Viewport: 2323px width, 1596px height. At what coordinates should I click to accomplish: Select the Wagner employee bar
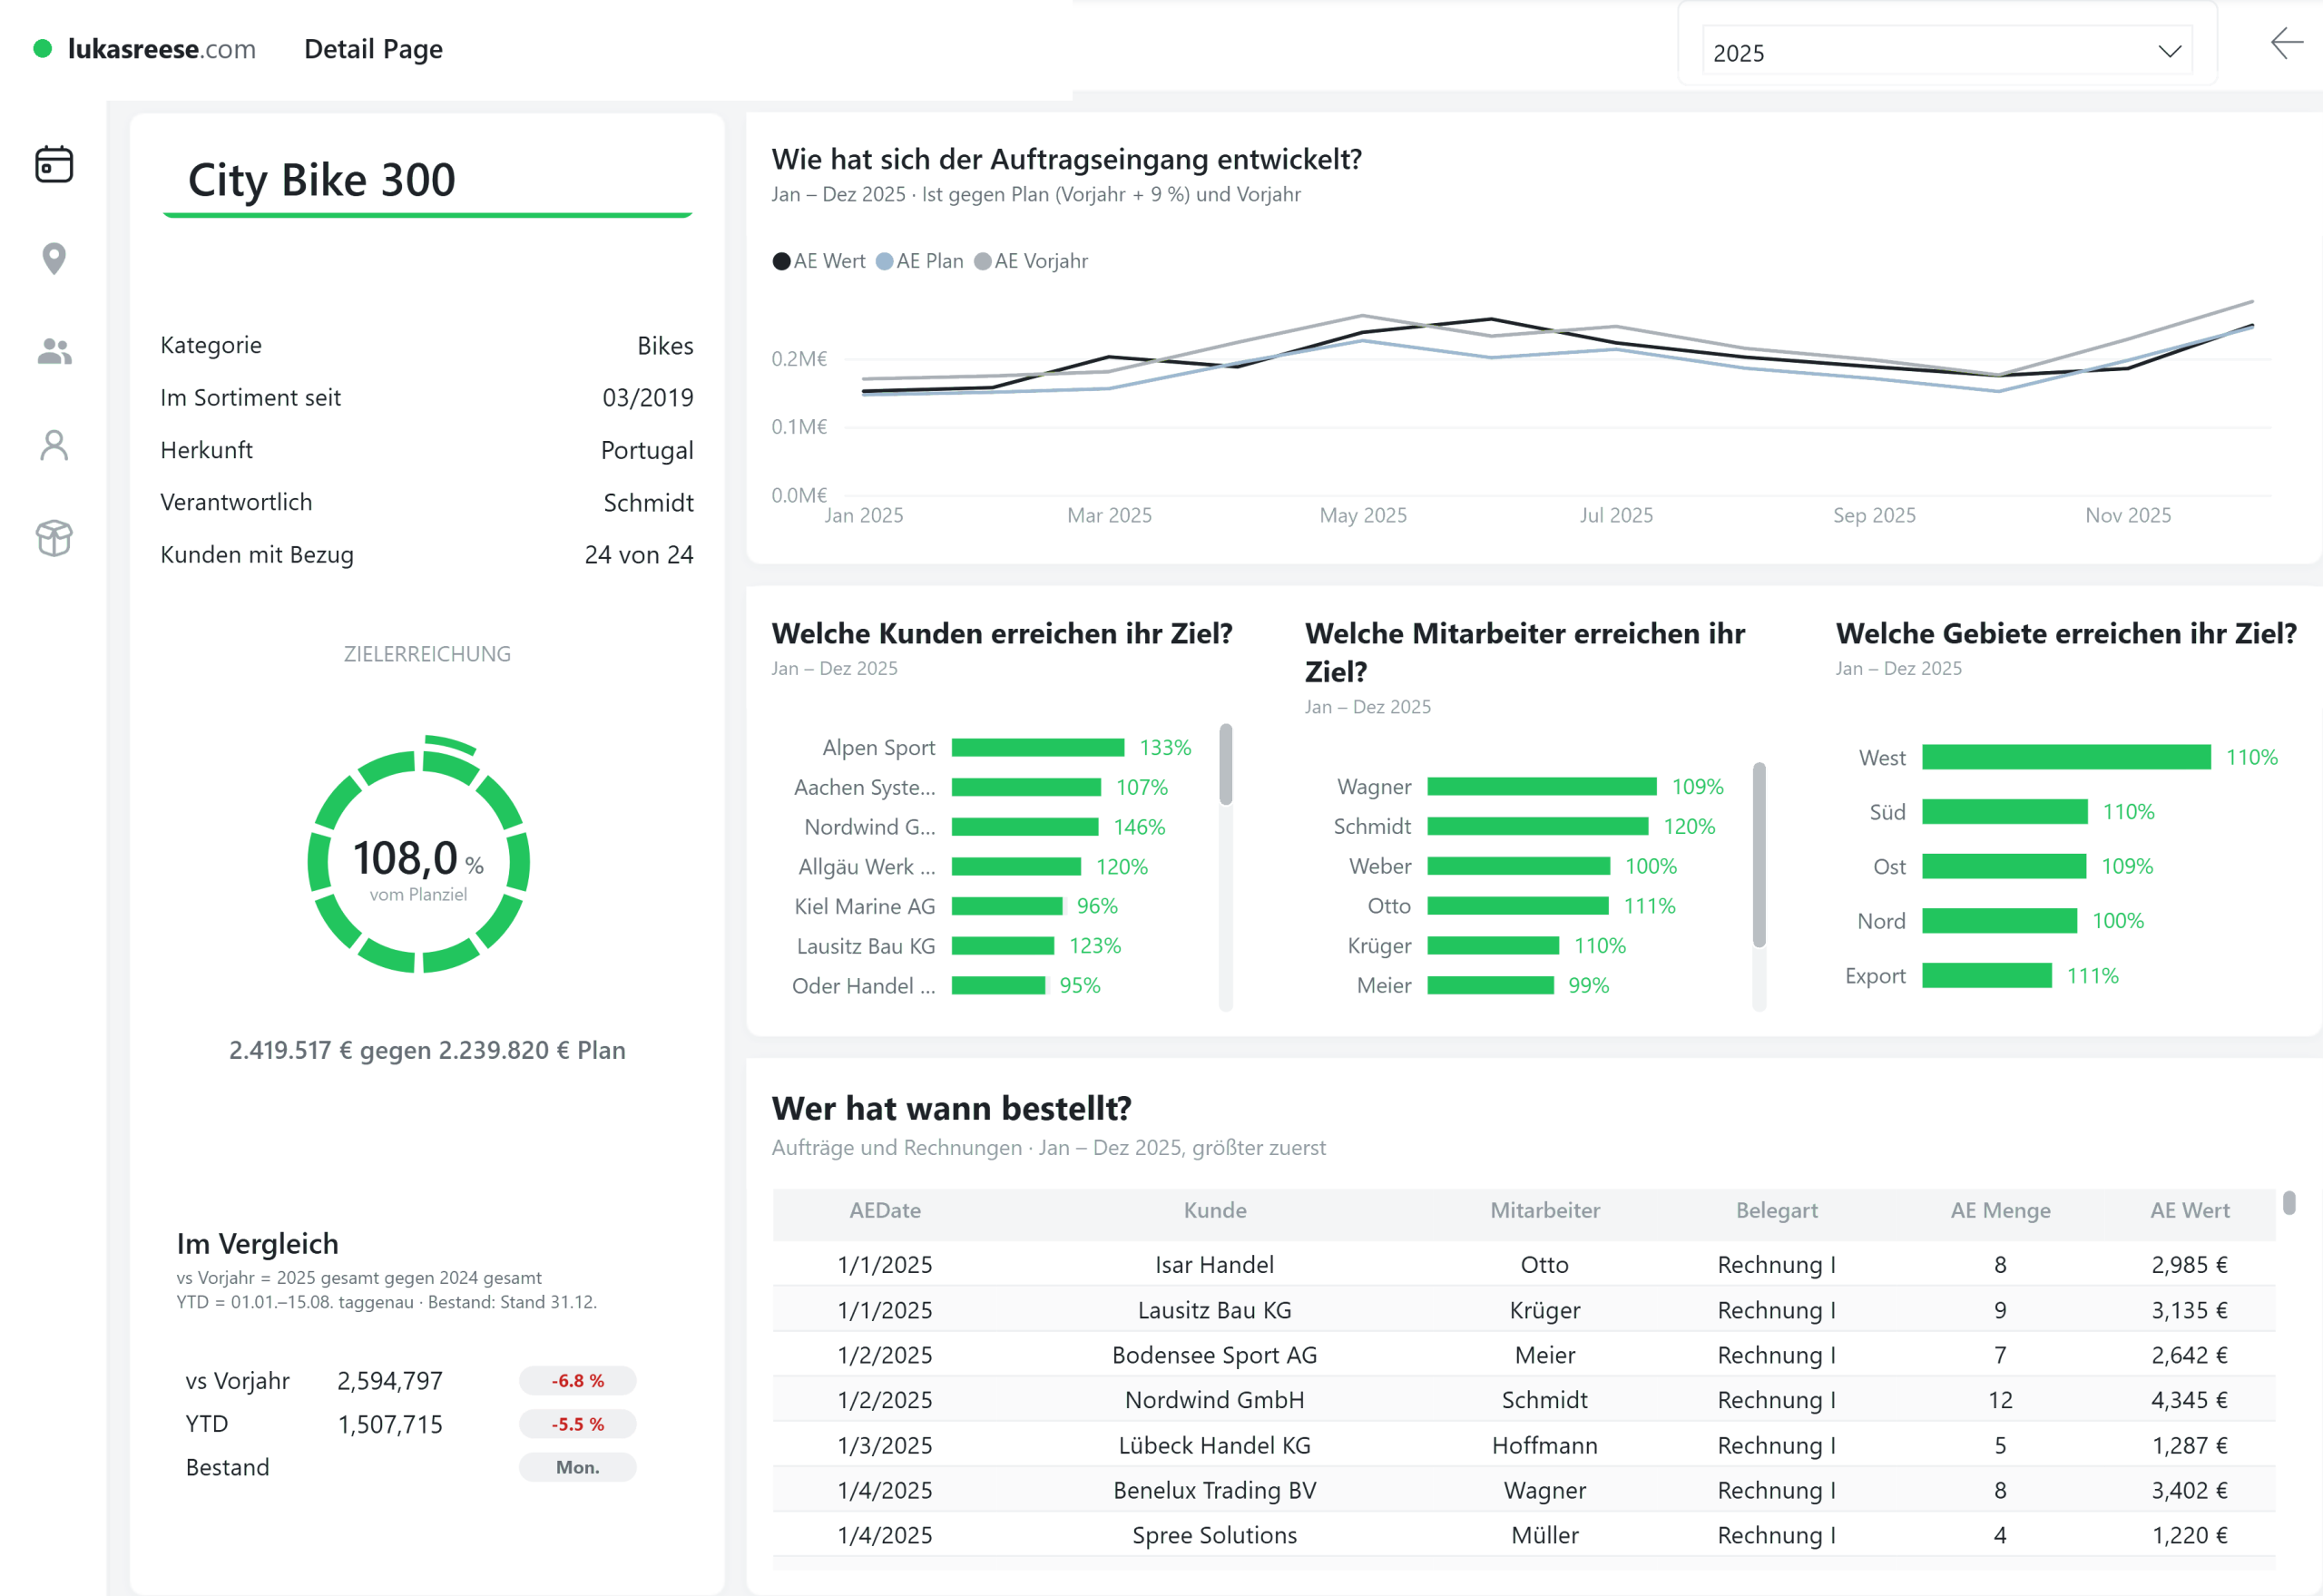[x=1542, y=787]
